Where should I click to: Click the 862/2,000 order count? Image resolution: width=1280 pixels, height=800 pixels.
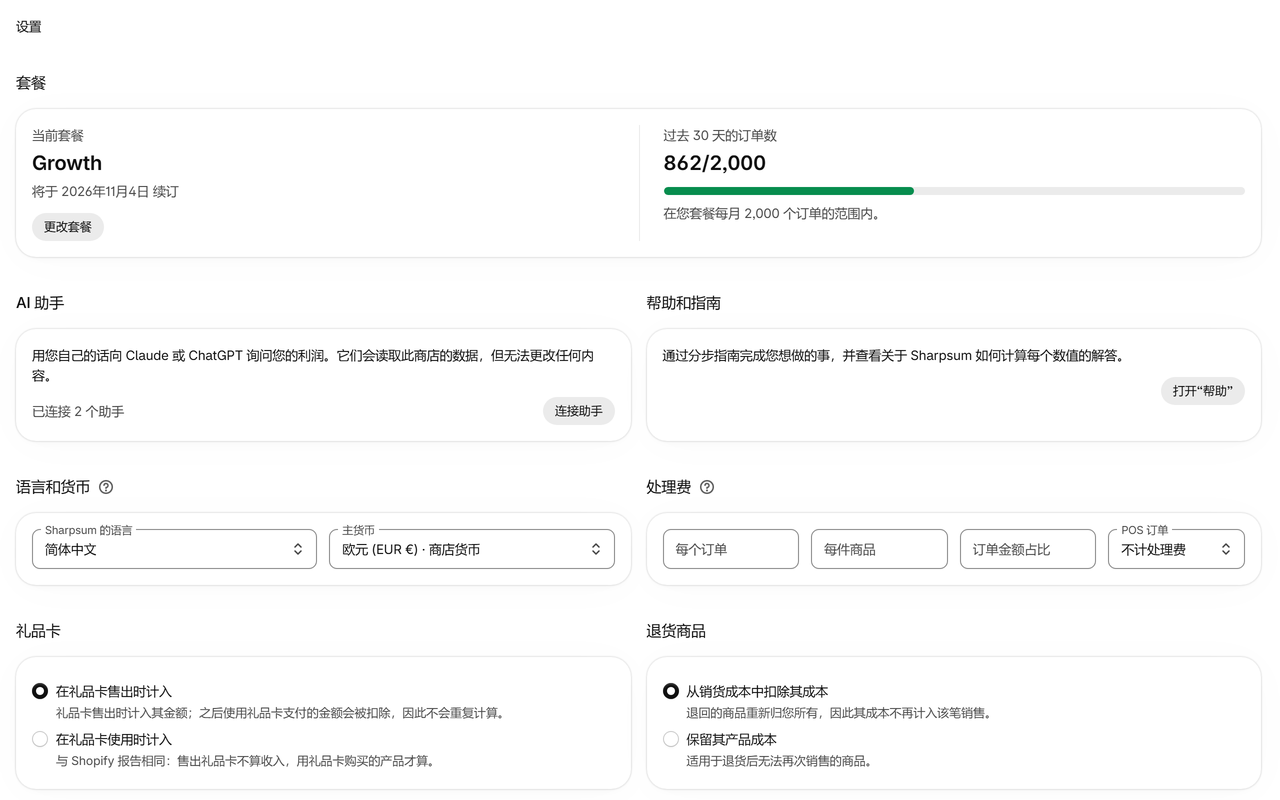715,163
